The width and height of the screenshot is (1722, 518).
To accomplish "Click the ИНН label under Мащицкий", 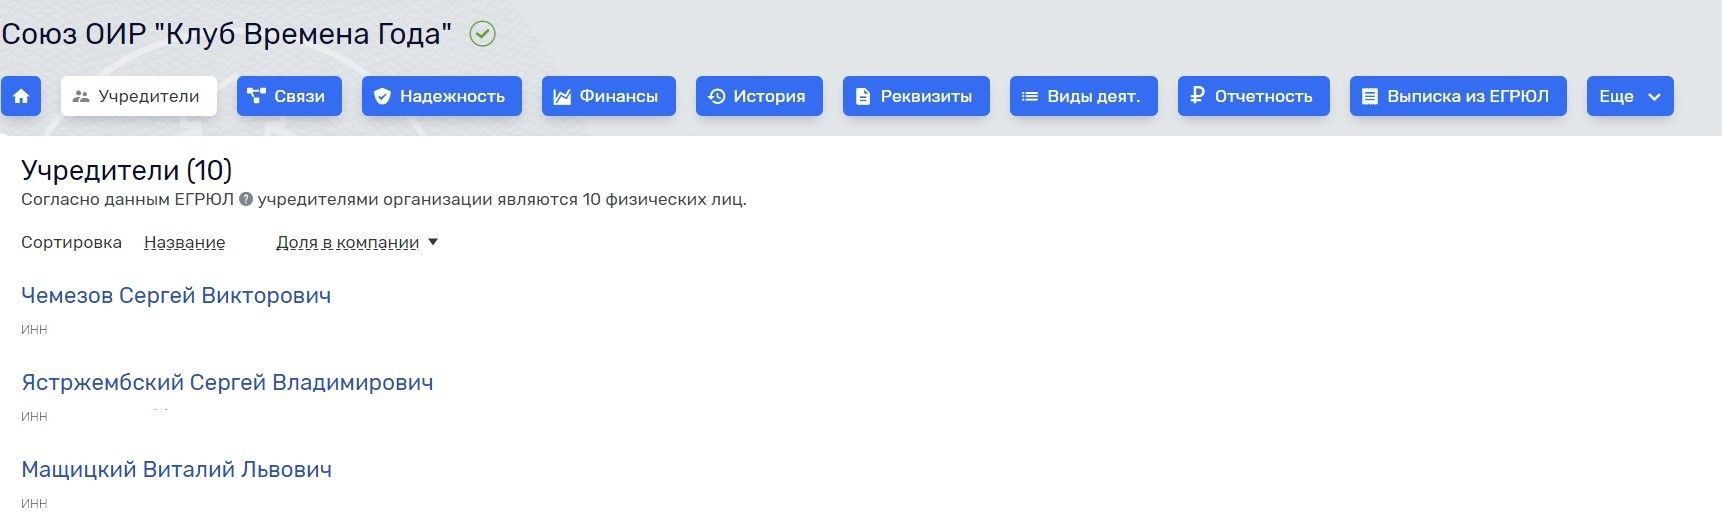I will 34,503.
